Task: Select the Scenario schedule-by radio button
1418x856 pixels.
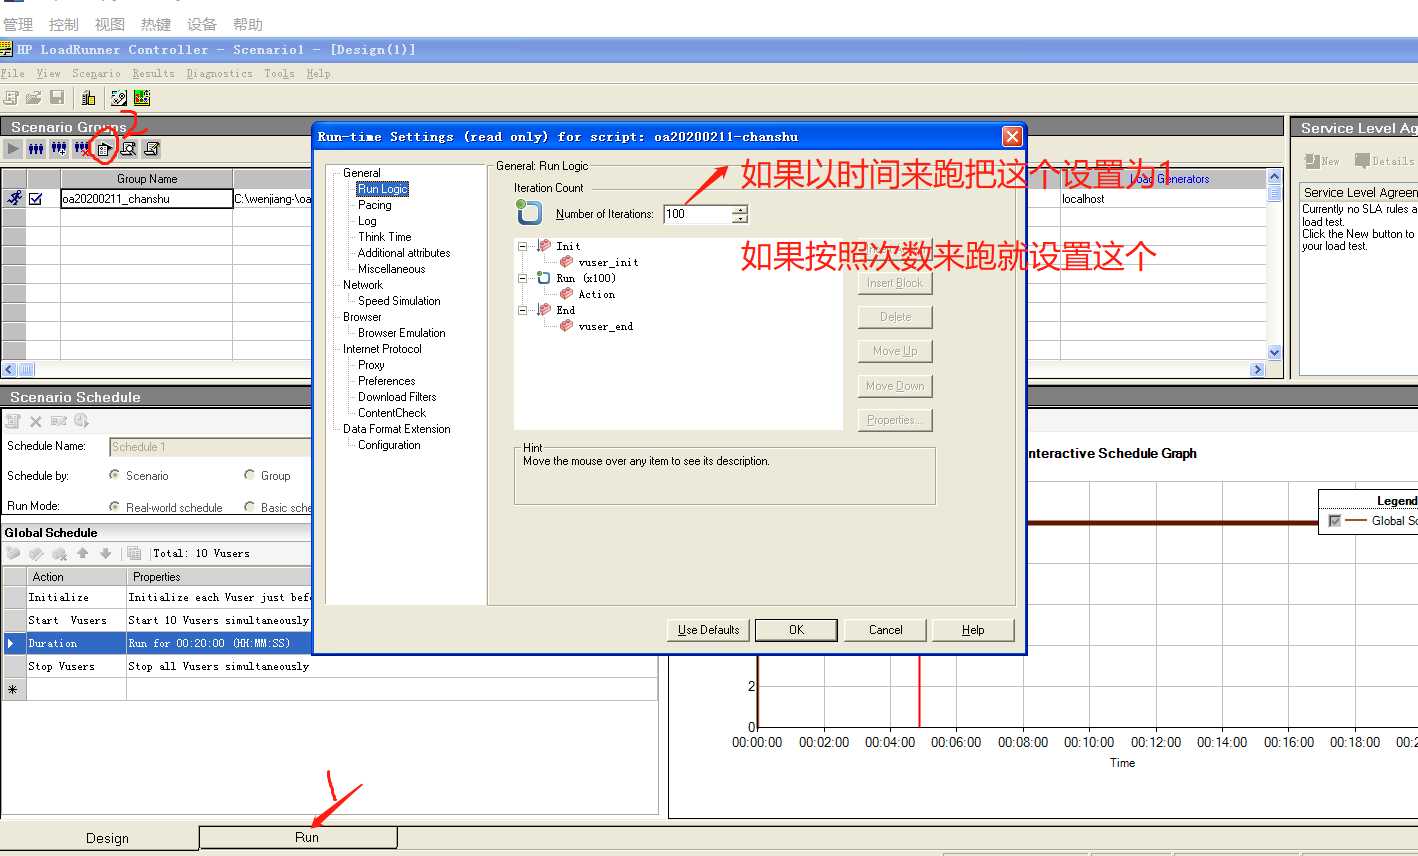Action: coord(114,475)
